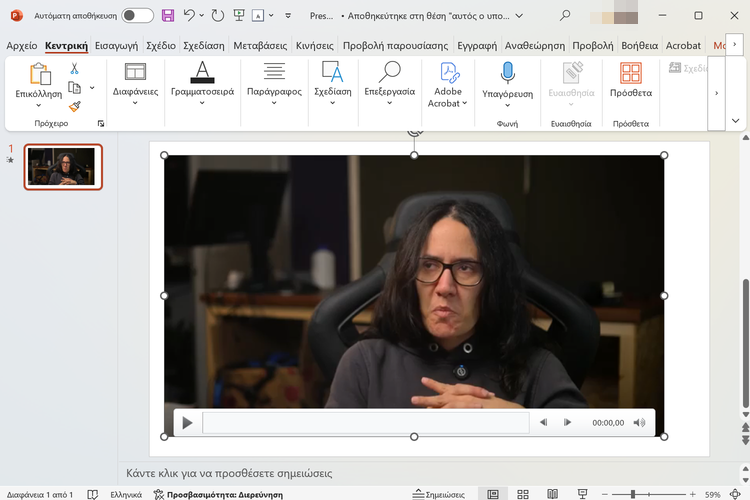Mute the video with speaker icon
750x500 pixels.
pyautogui.click(x=640, y=422)
